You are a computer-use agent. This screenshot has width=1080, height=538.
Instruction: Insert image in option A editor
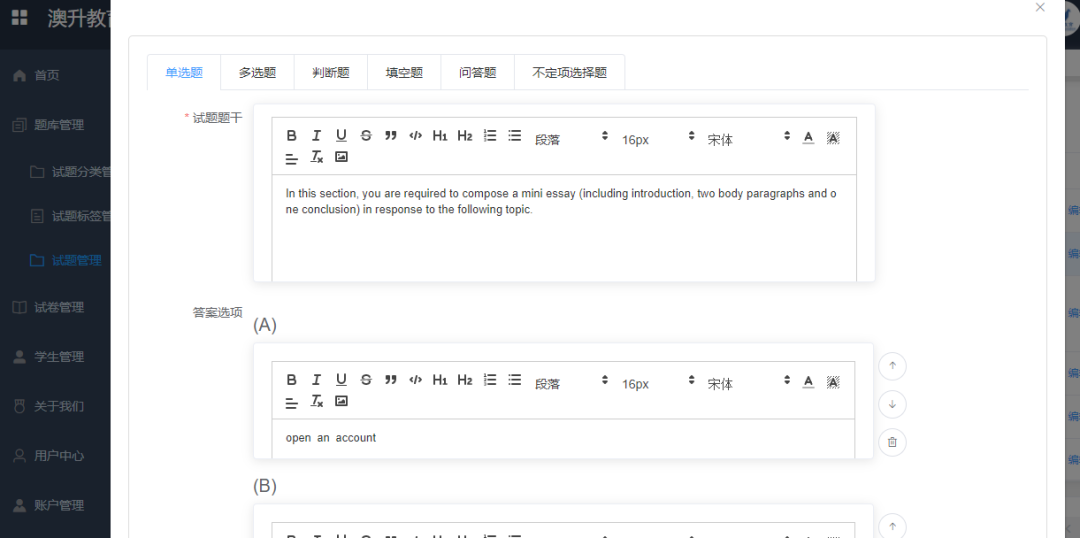click(341, 401)
